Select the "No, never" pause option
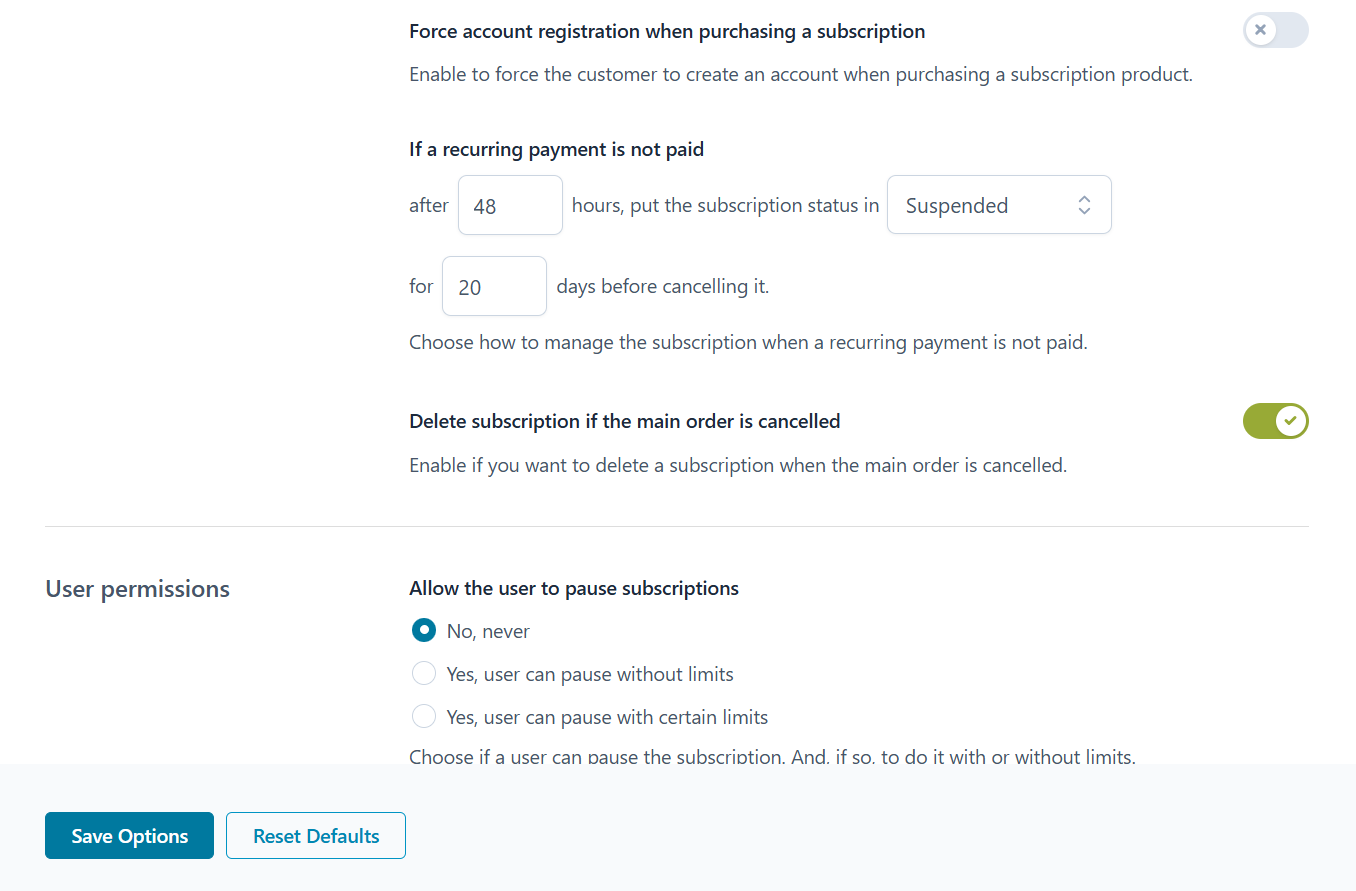 pos(424,631)
